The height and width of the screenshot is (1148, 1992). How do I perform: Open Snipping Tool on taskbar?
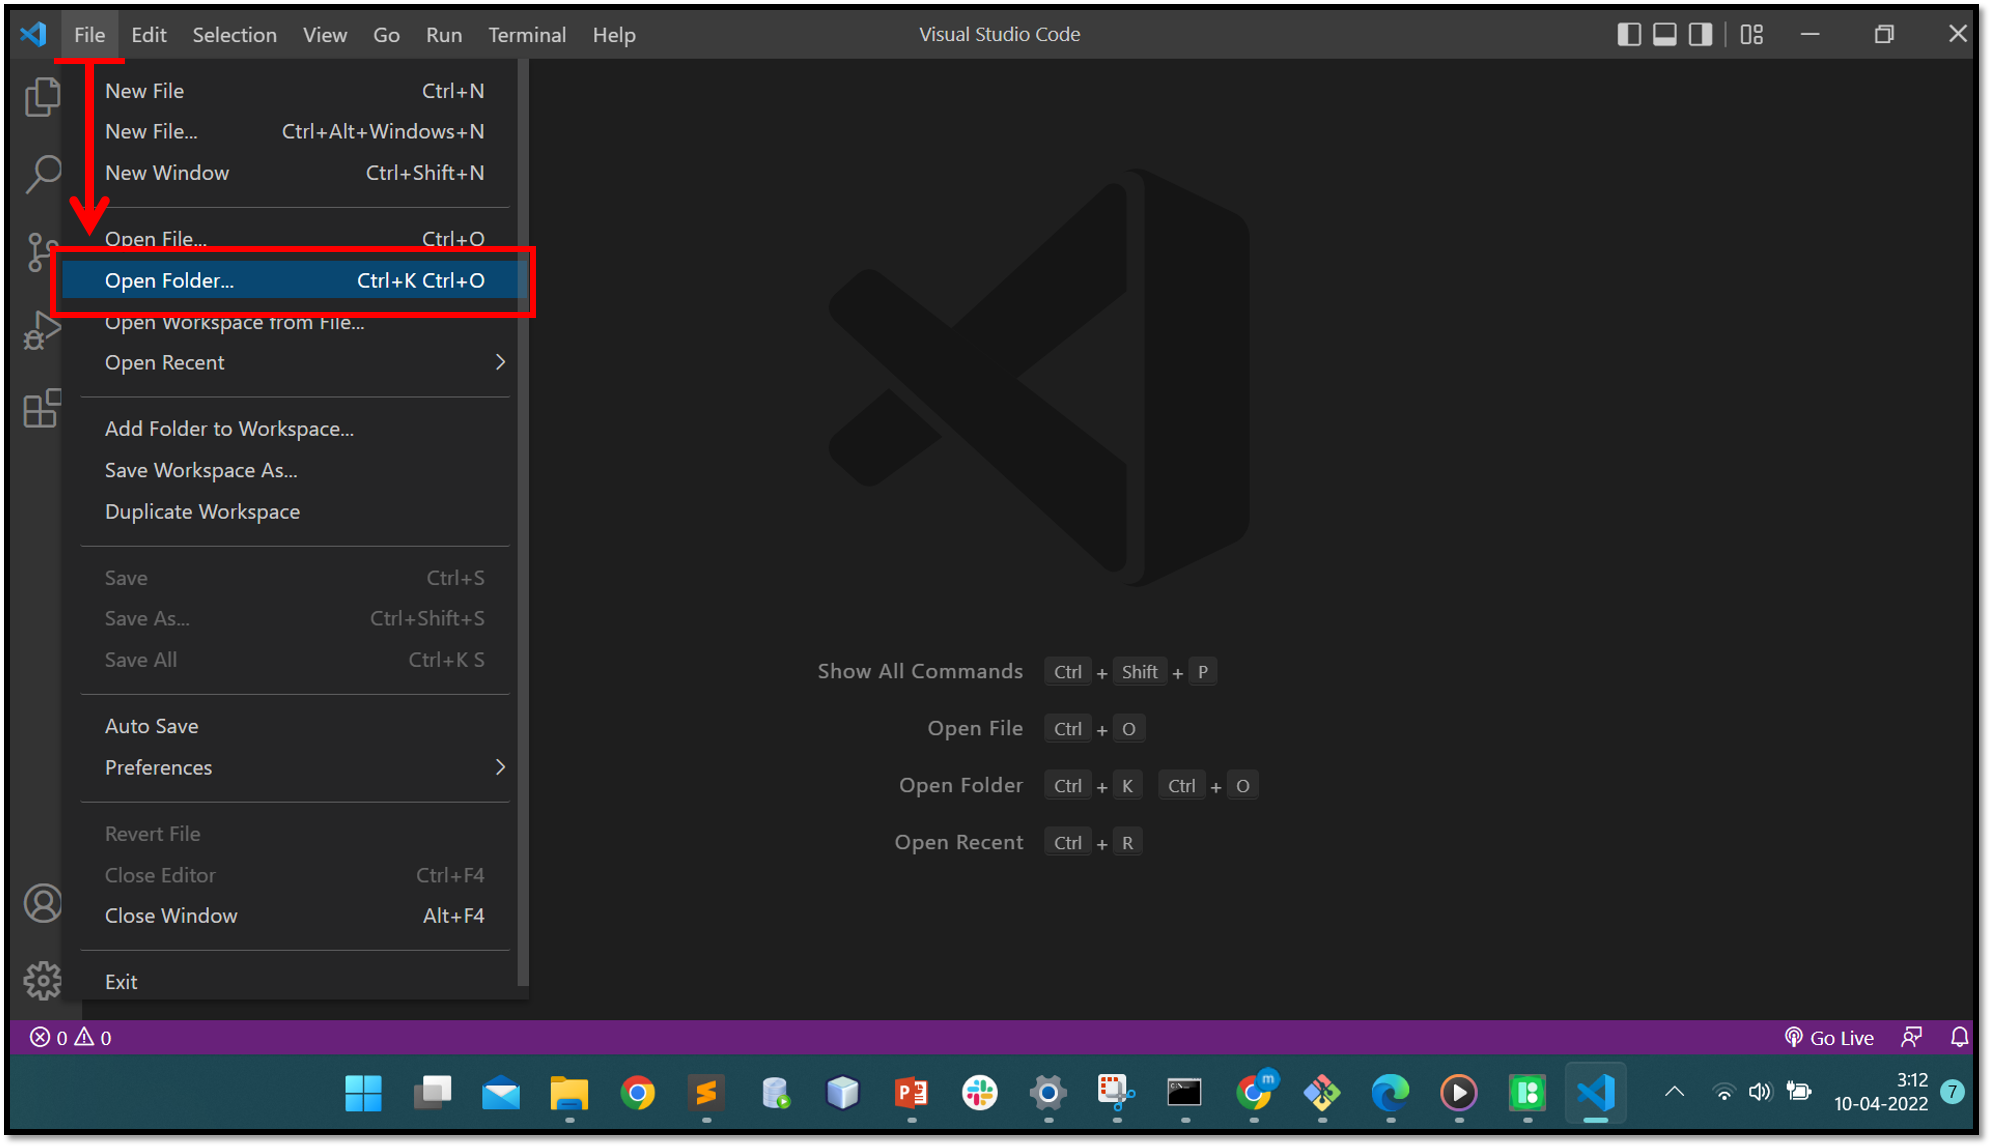[x=1116, y=1093]
